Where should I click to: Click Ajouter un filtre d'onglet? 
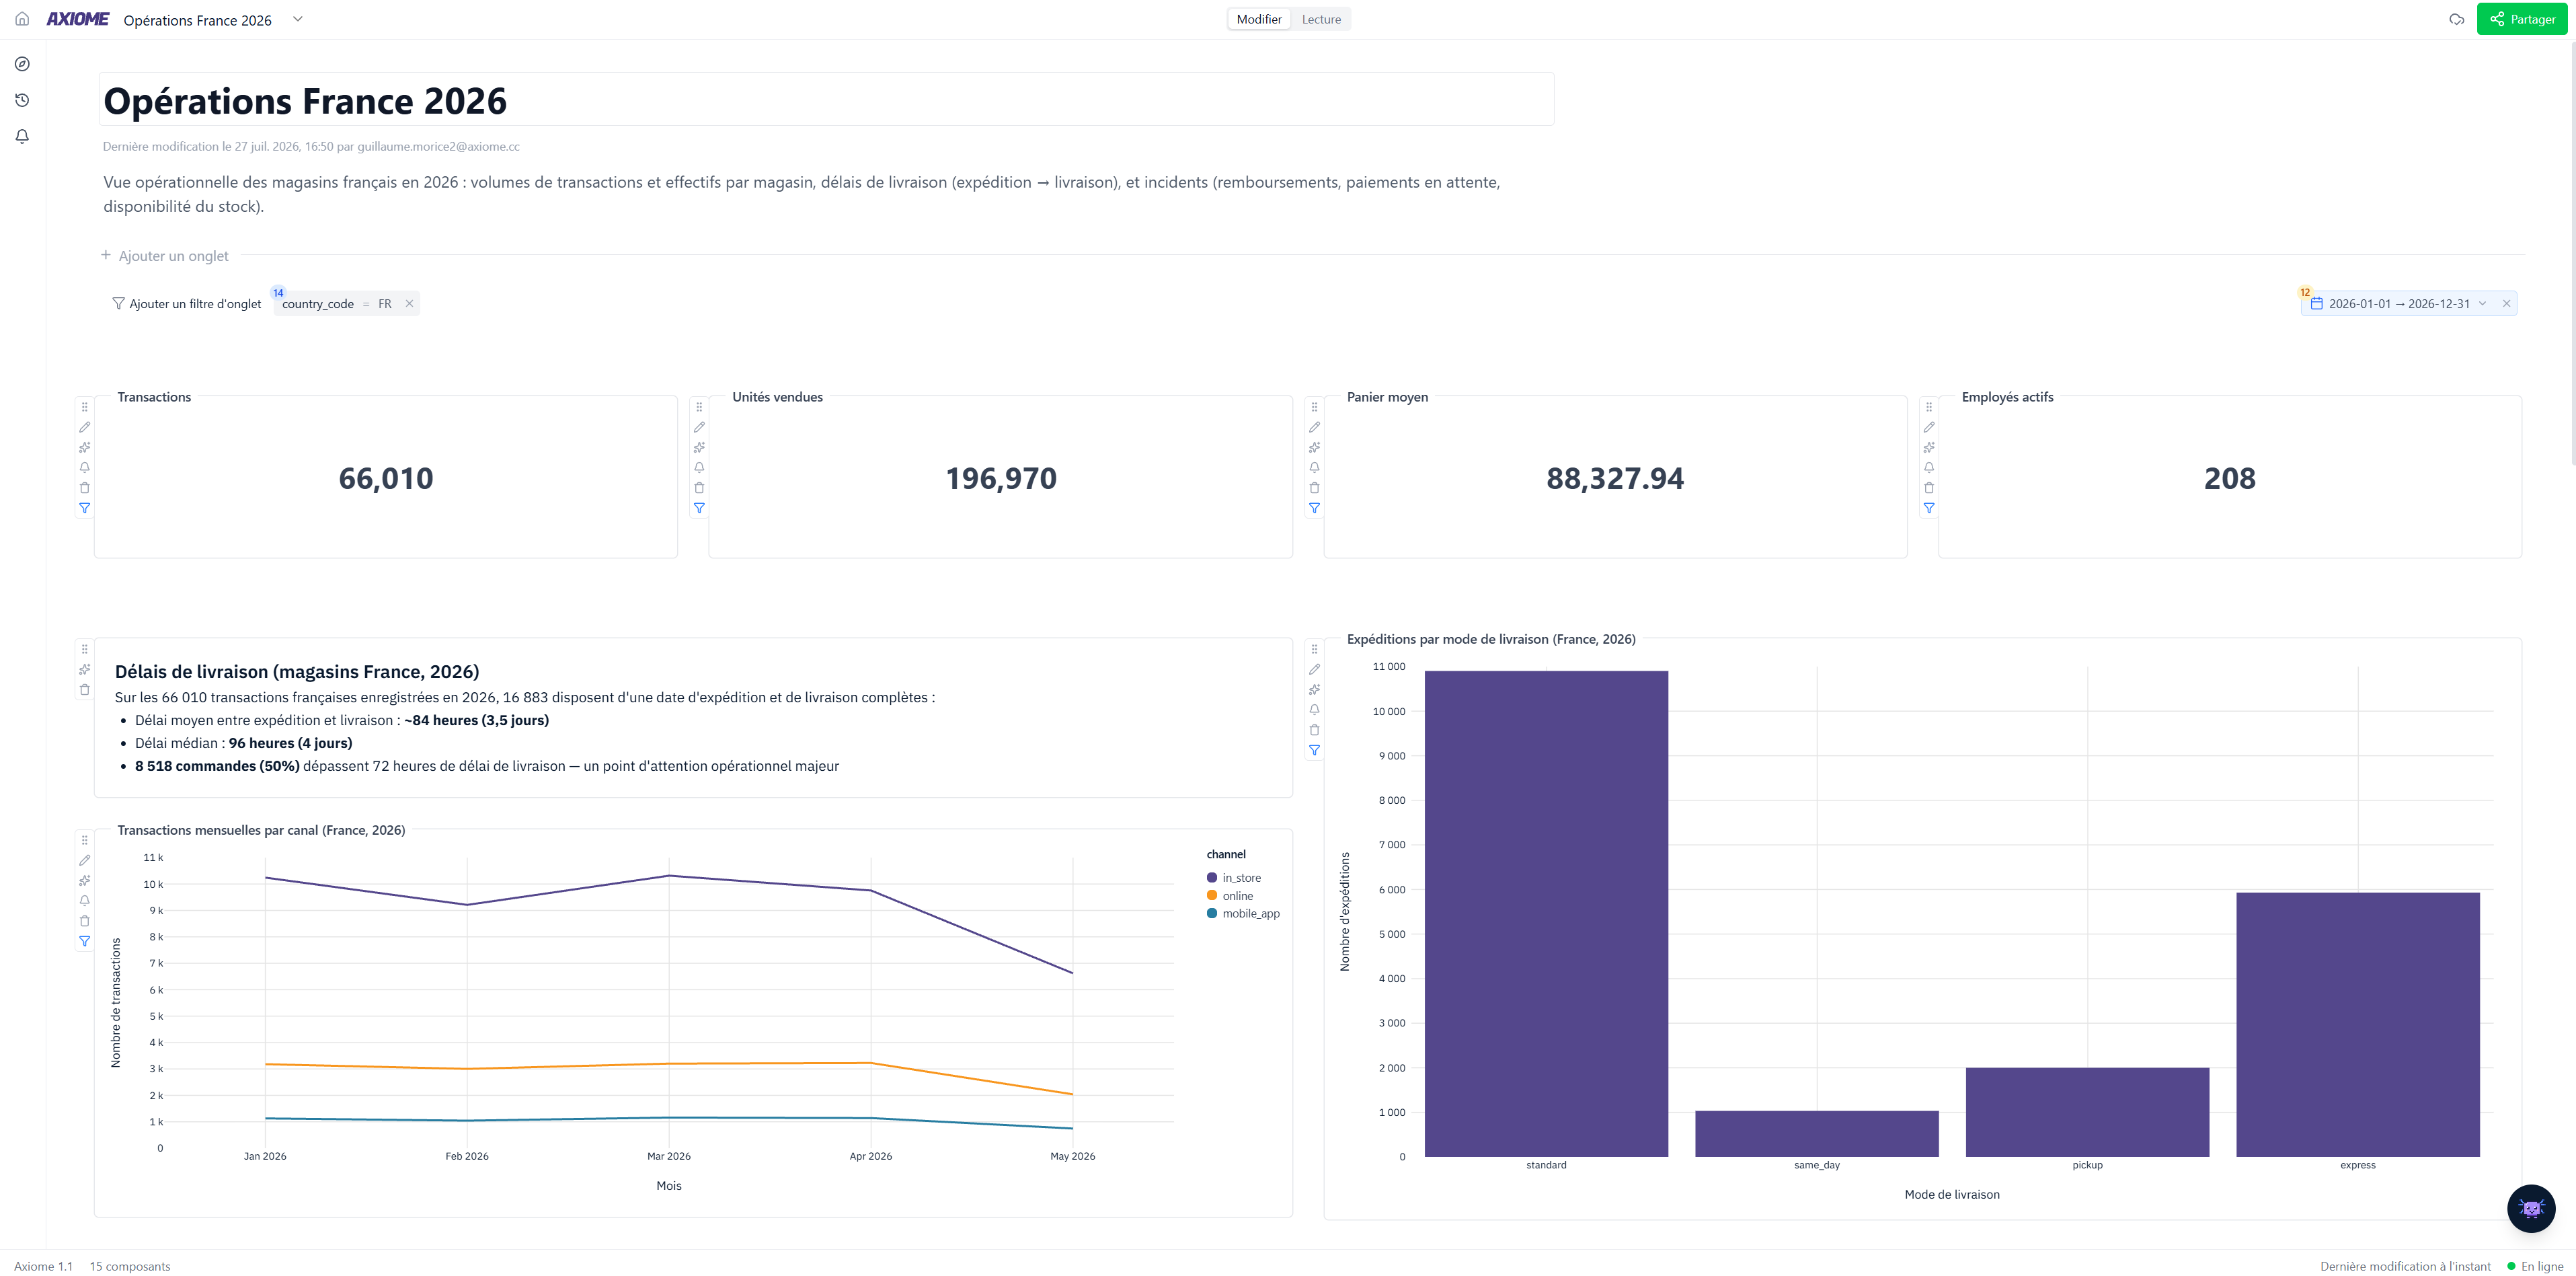point(186,304)
